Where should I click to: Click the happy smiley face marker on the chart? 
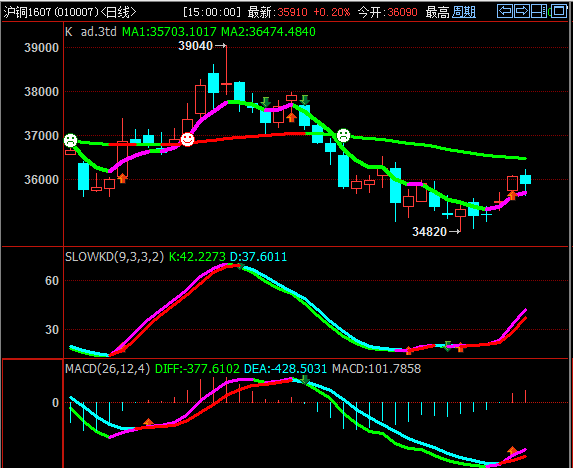(187, 139)
